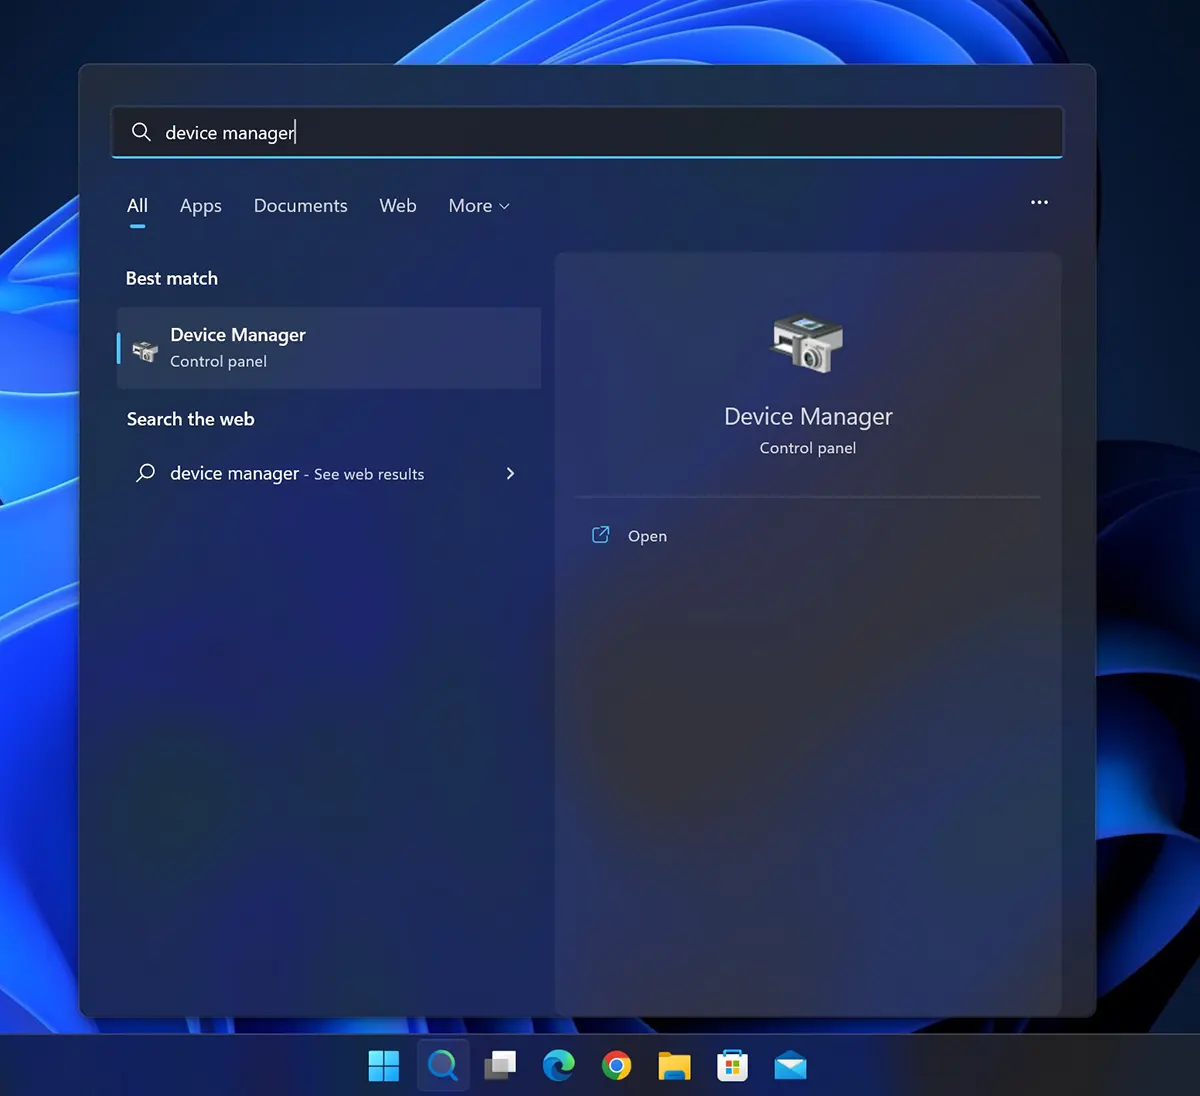Click the large Device Manager preview icon
The height and width of the screenshot is (1096, 1200).
(808, 344)
